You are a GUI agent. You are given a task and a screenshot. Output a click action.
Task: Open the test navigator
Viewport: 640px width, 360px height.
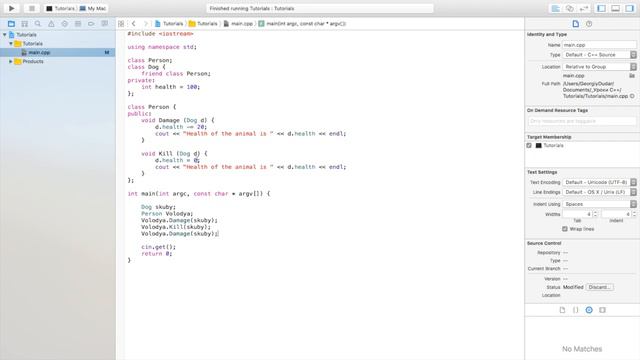pos(64,24)
